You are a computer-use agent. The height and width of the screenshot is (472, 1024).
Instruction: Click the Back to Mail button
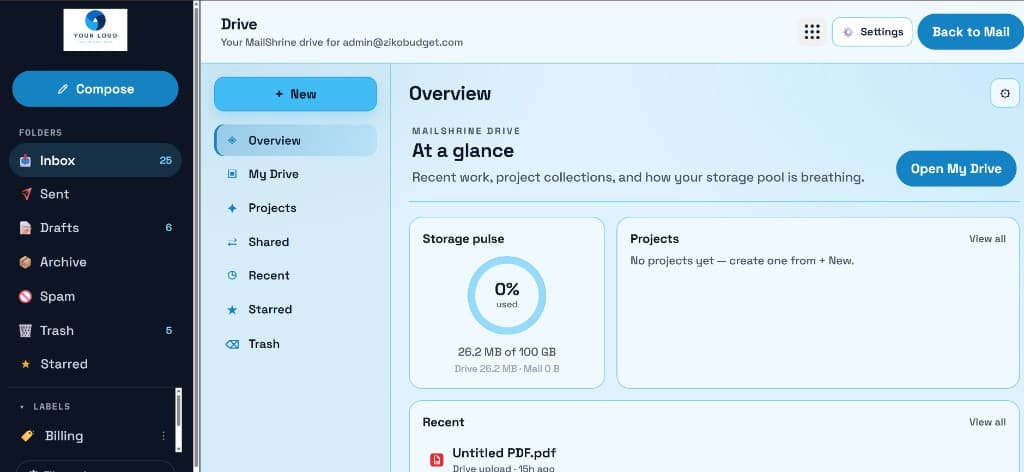970,32
